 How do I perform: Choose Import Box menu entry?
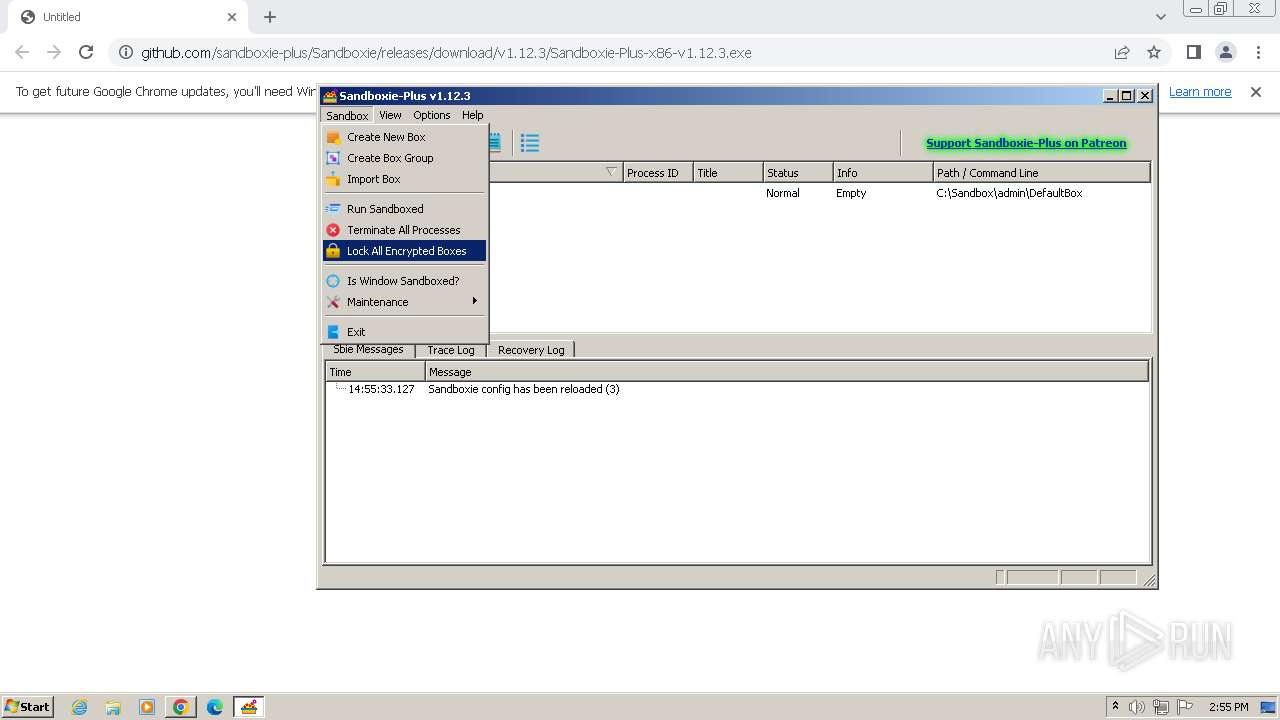404,179
